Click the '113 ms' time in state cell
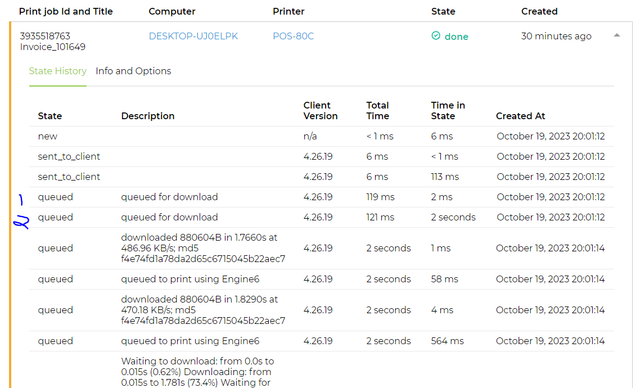640x388 pixels. (x=445, y=177)
